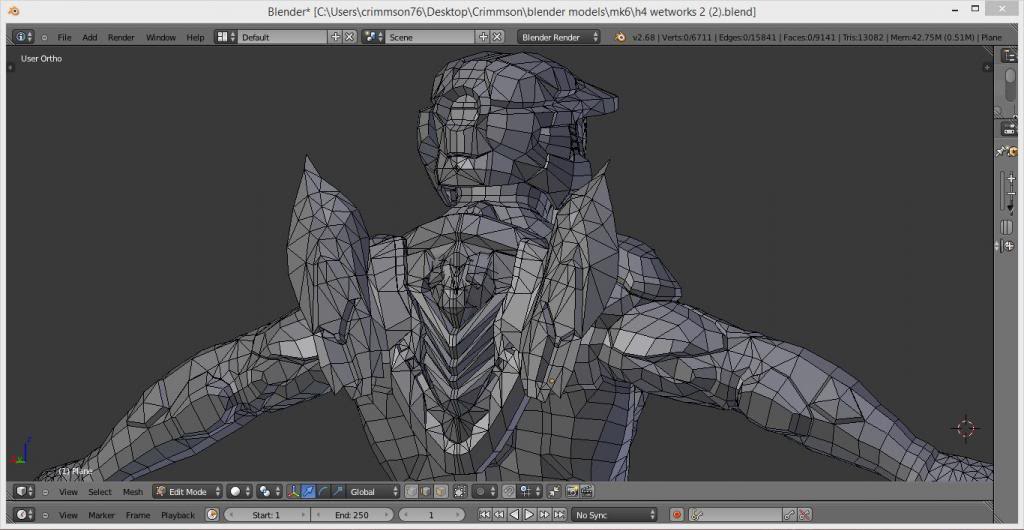Delete keyframe with the crossed key icon
Screen dimensions: 1024x530
click(805, 515)
